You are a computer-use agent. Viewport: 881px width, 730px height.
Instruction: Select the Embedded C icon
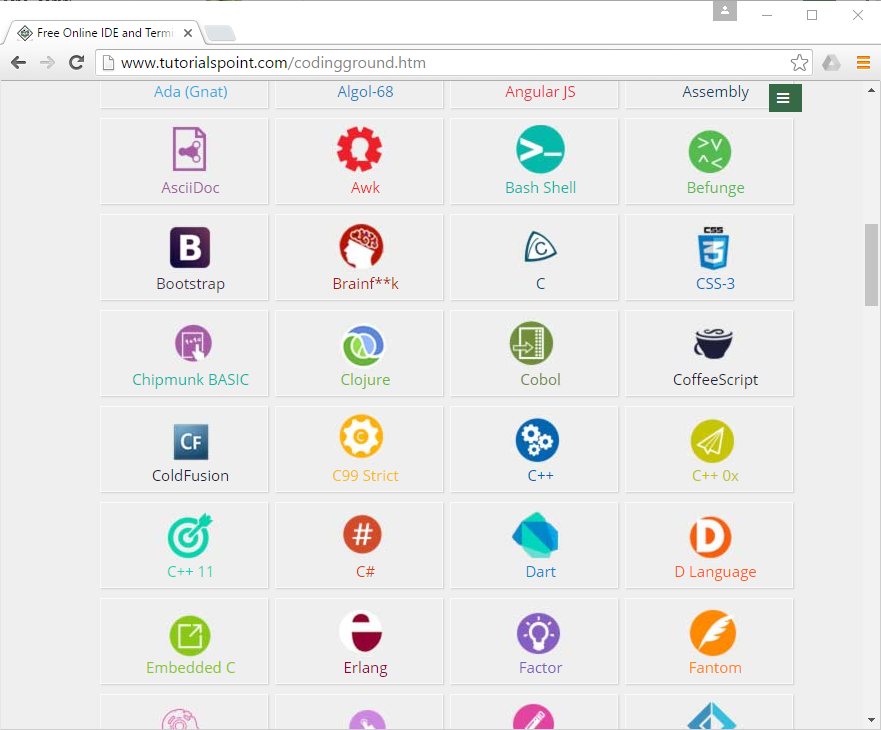(x=190, y=636)
